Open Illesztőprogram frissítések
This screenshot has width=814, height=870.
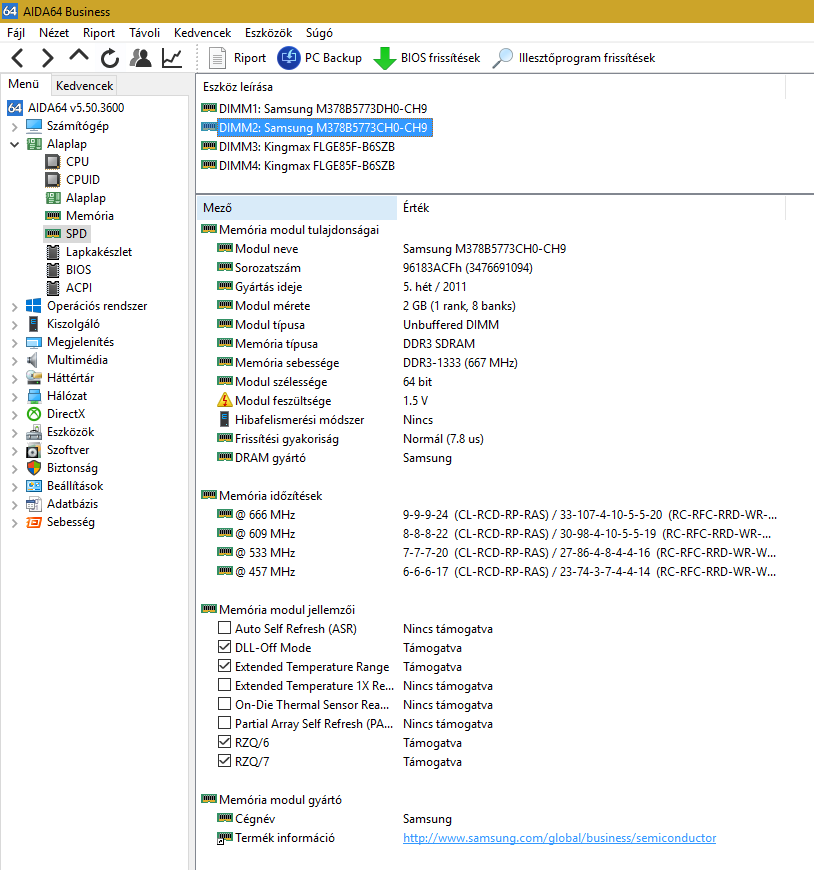tap(574, 58)
